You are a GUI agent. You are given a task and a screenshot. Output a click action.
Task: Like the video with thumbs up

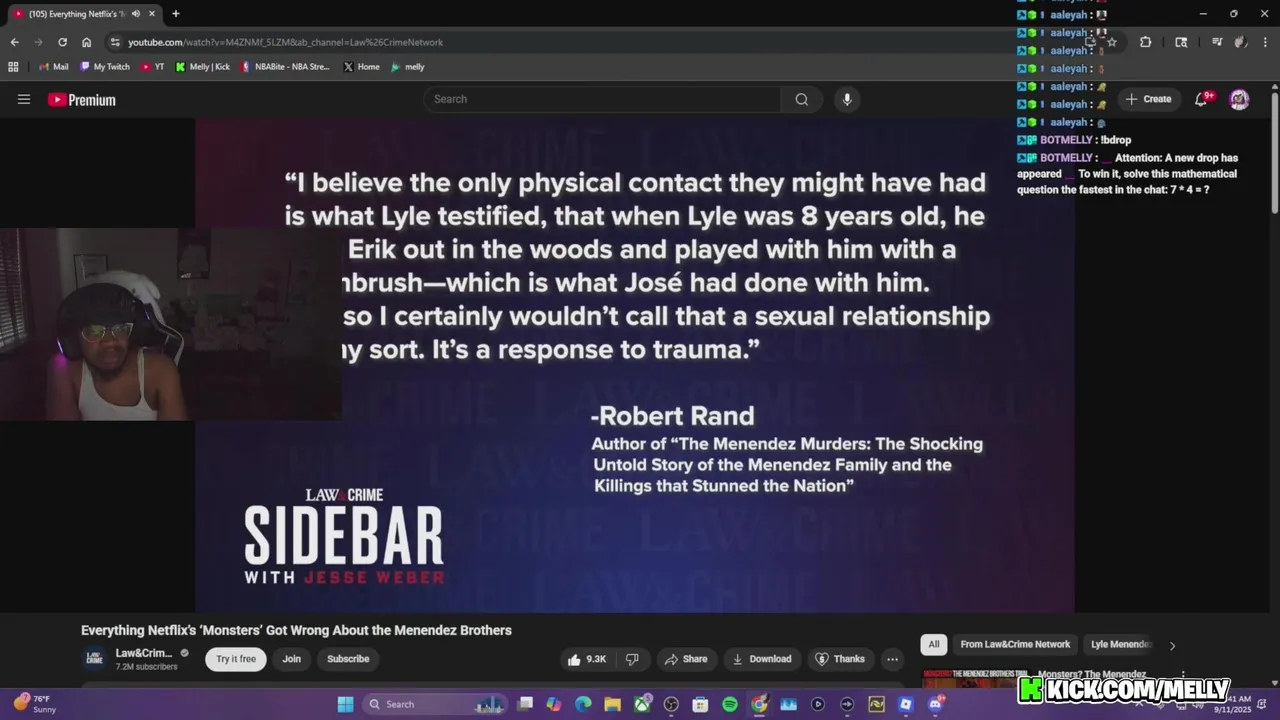(x=587, y=659)
